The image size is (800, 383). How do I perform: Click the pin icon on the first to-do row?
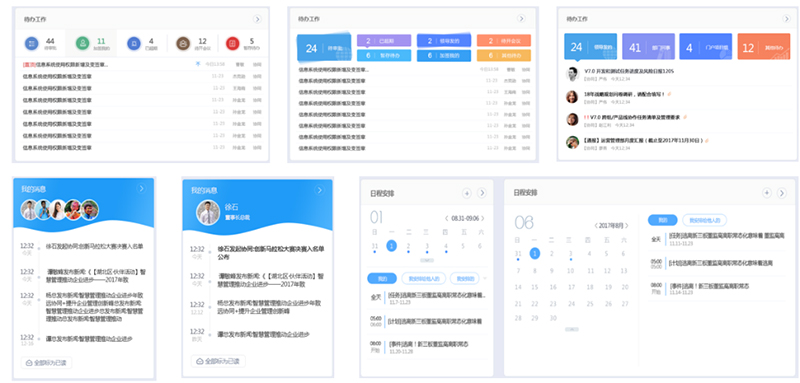click(198, 64)
